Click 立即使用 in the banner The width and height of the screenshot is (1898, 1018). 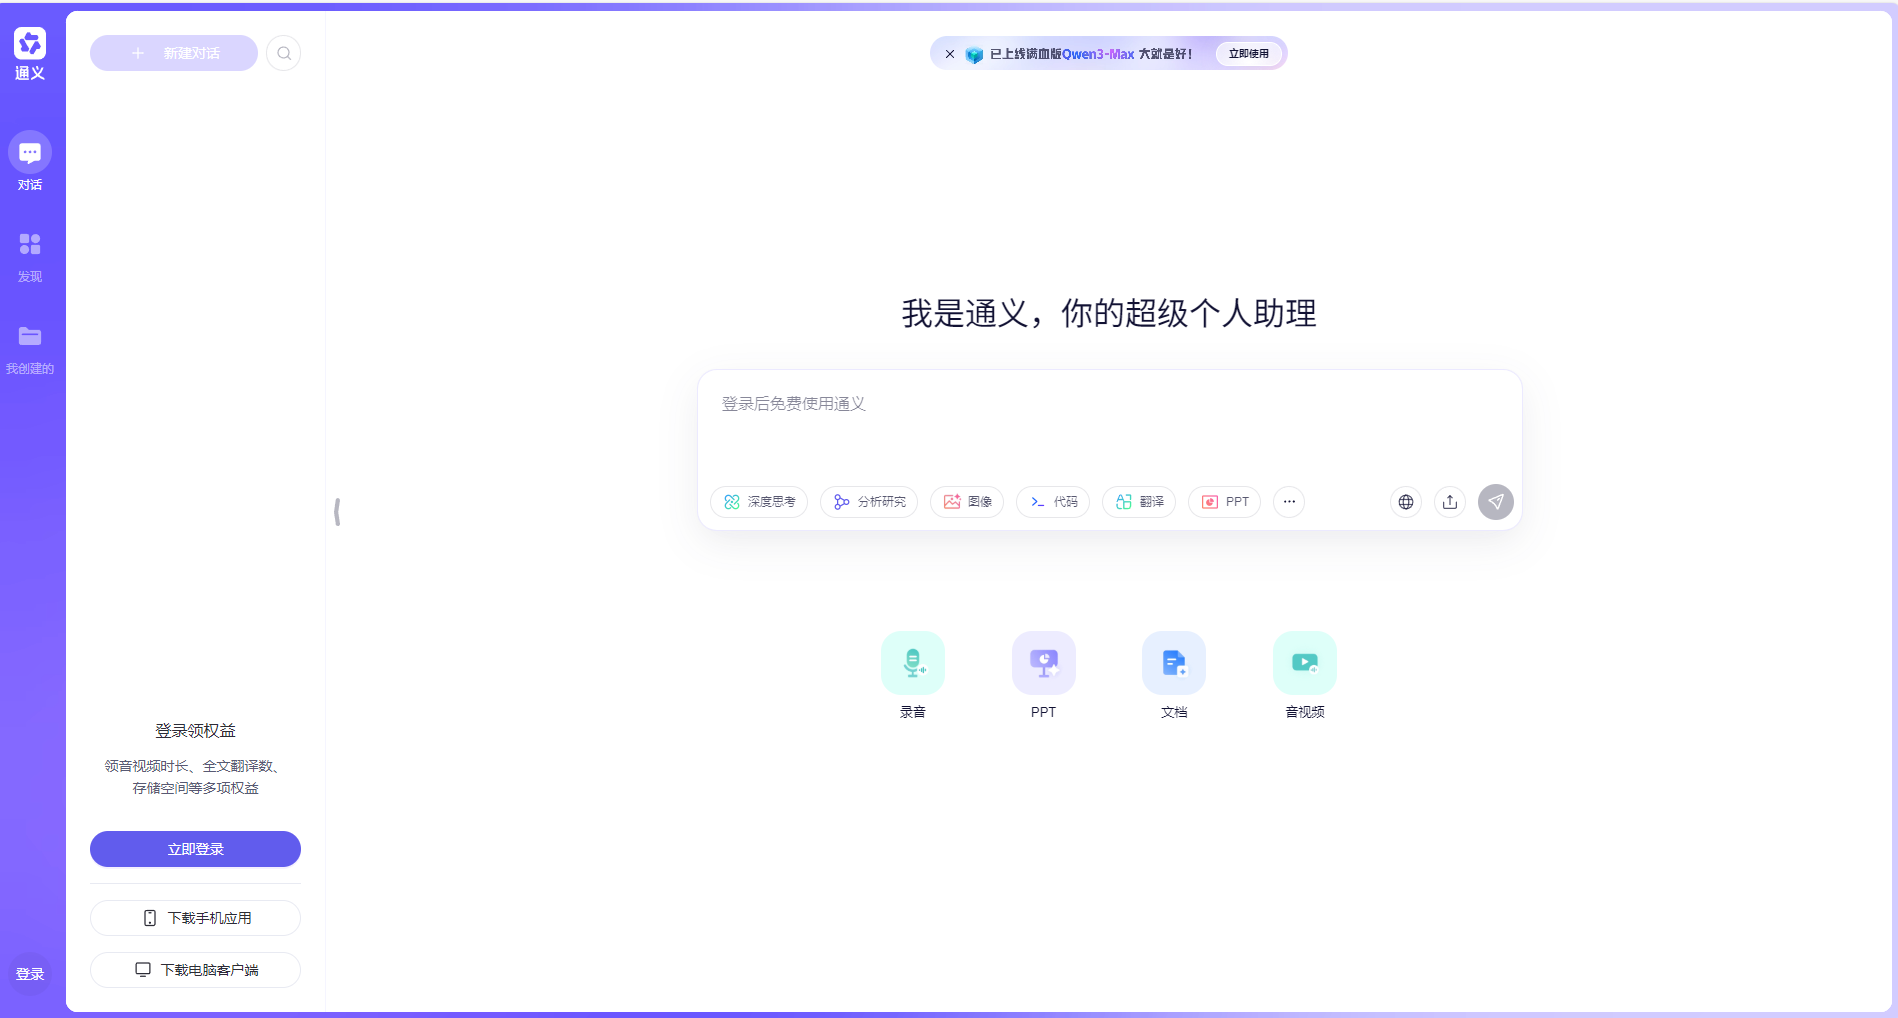pos(1248,54)
